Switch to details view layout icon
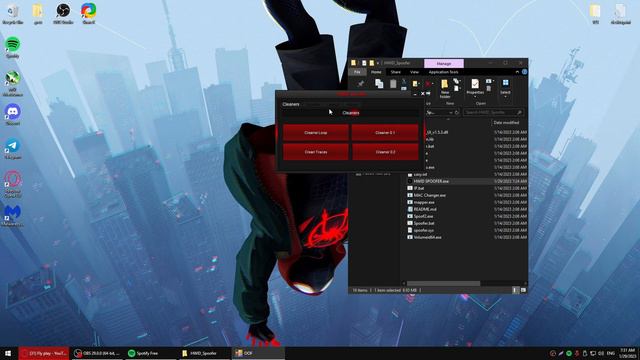This screenshot has width=640, height=360. click(x=515, y=290)
